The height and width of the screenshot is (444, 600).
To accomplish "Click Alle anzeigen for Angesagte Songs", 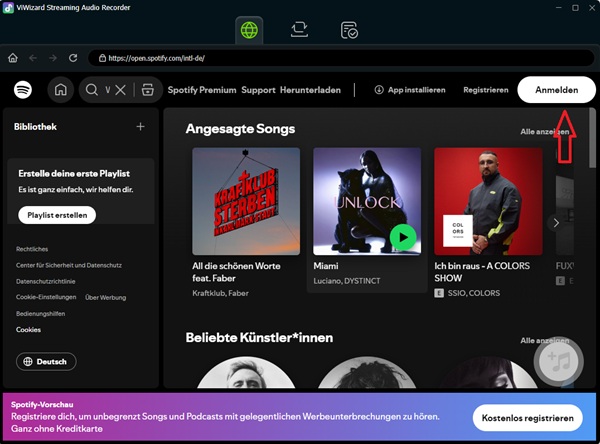I will point(545,132).
